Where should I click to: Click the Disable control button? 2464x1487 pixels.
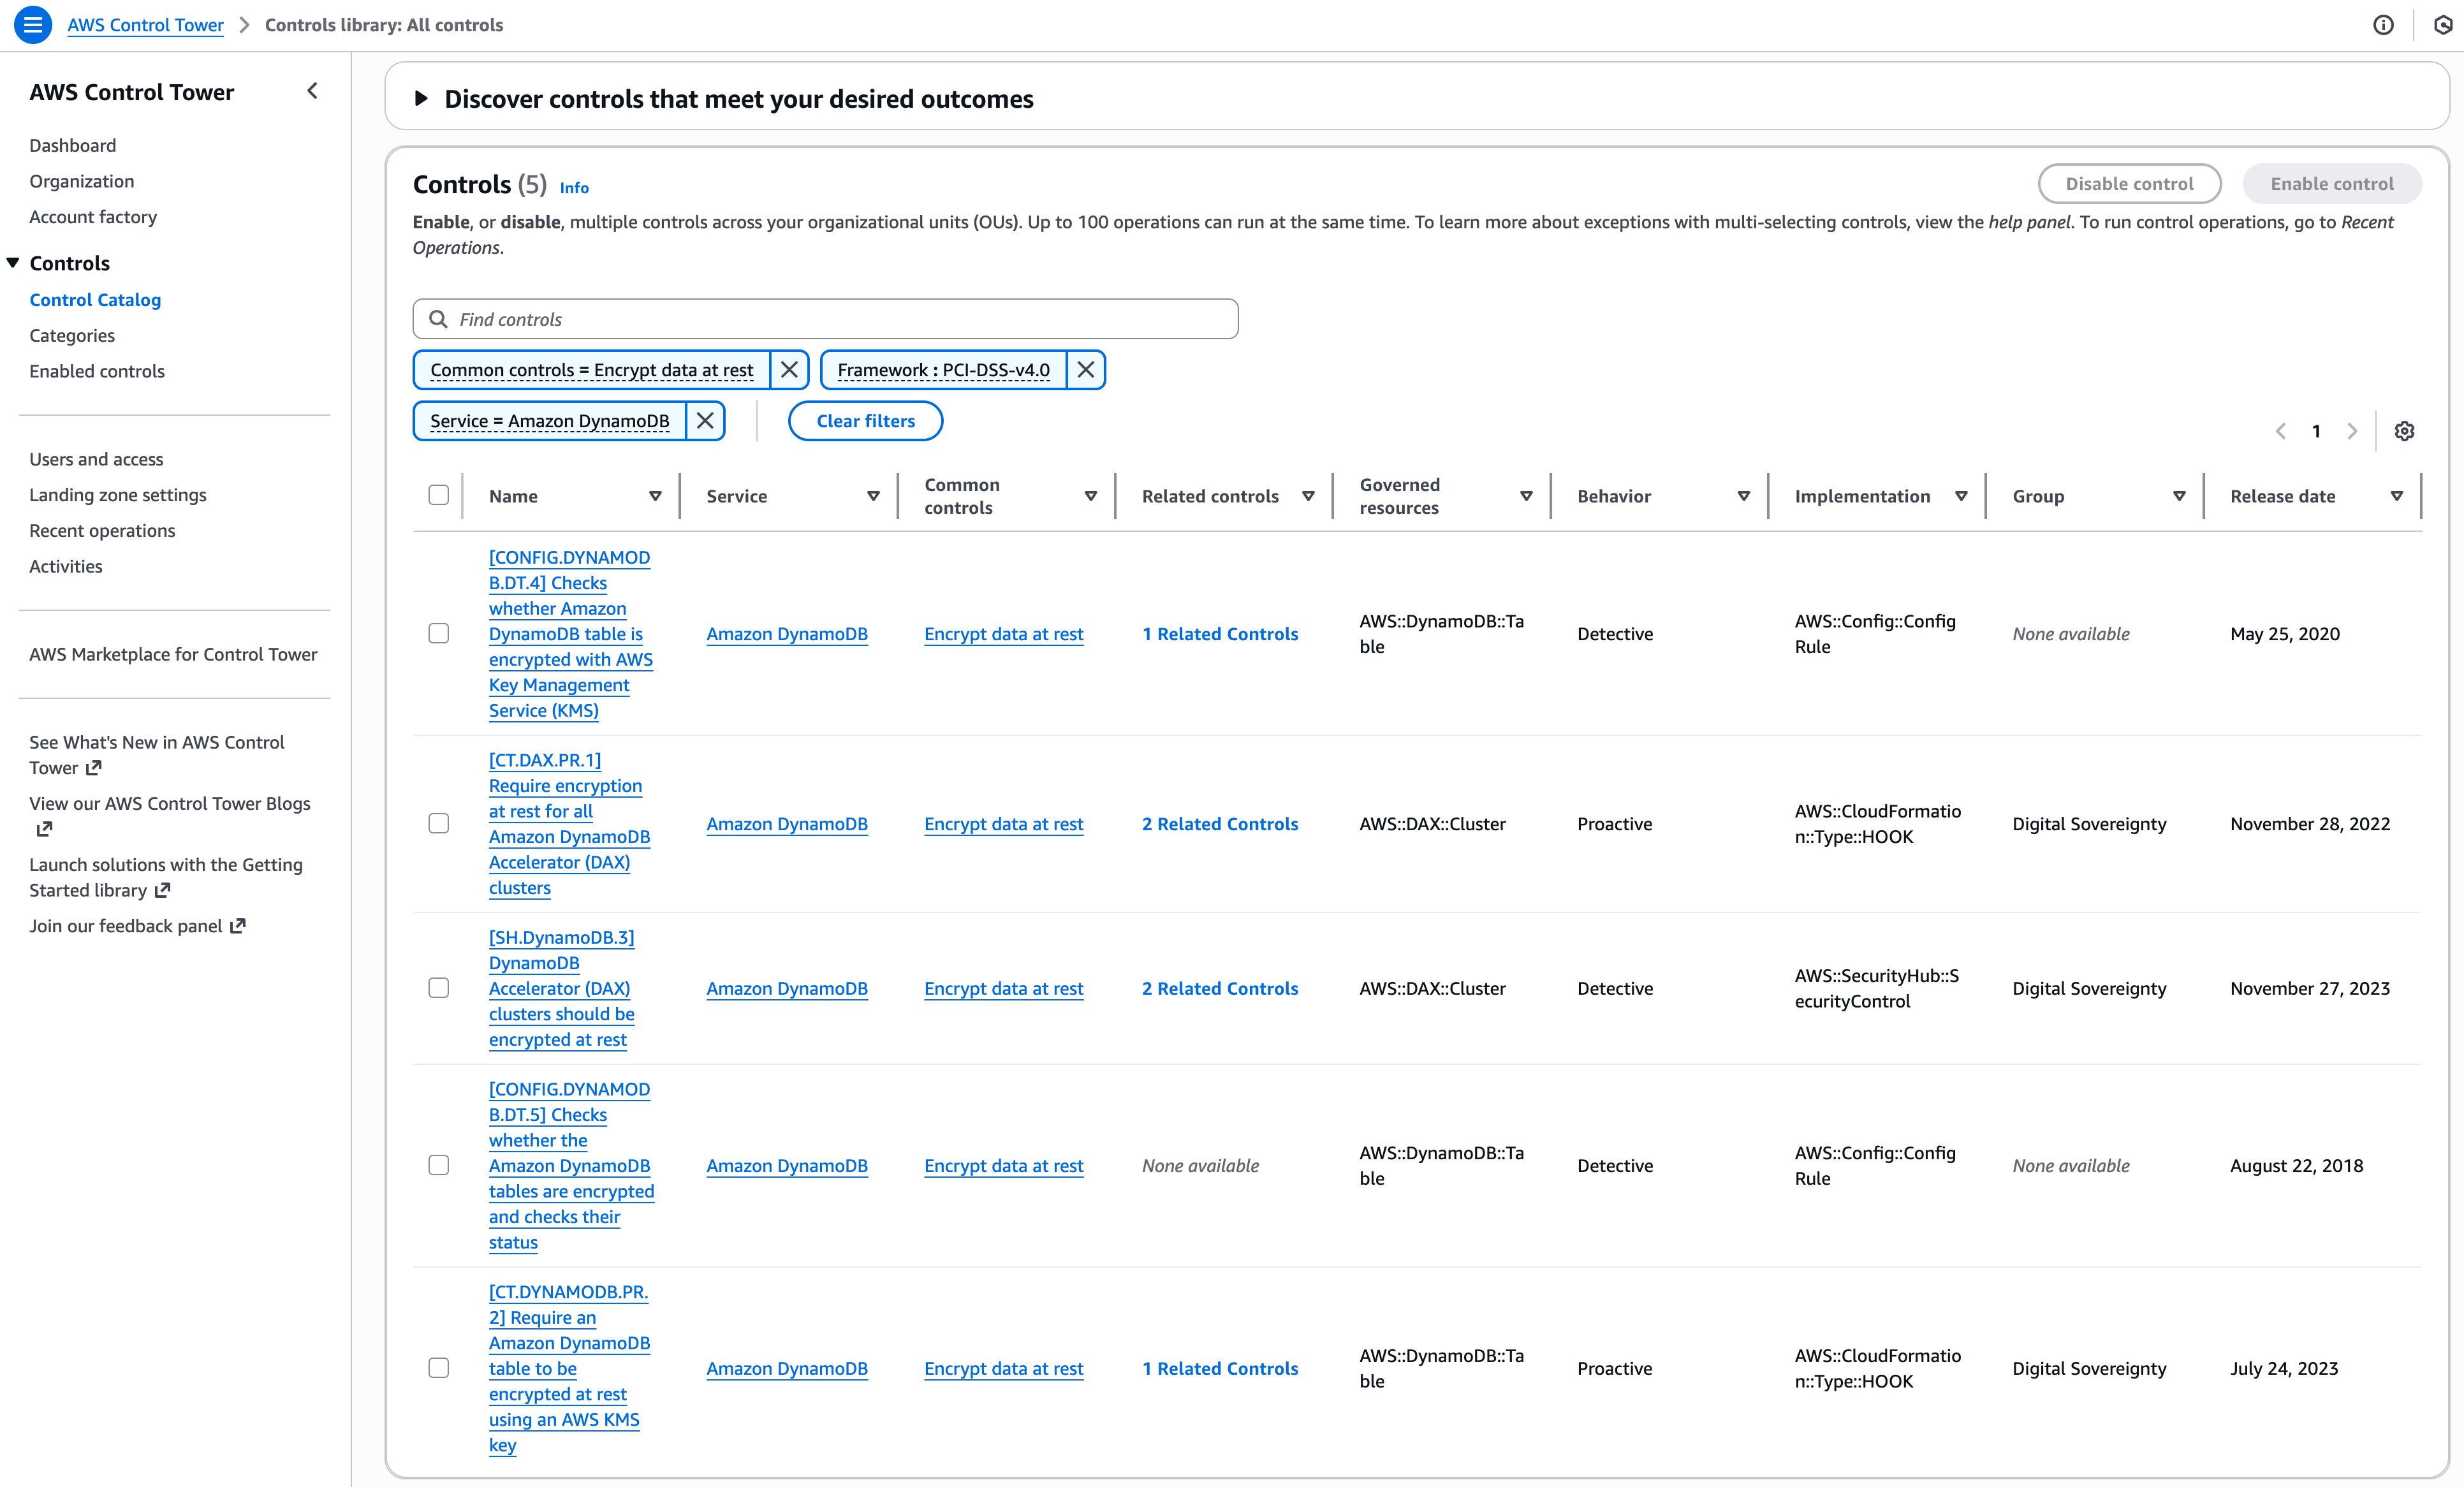click(2129, 184)
